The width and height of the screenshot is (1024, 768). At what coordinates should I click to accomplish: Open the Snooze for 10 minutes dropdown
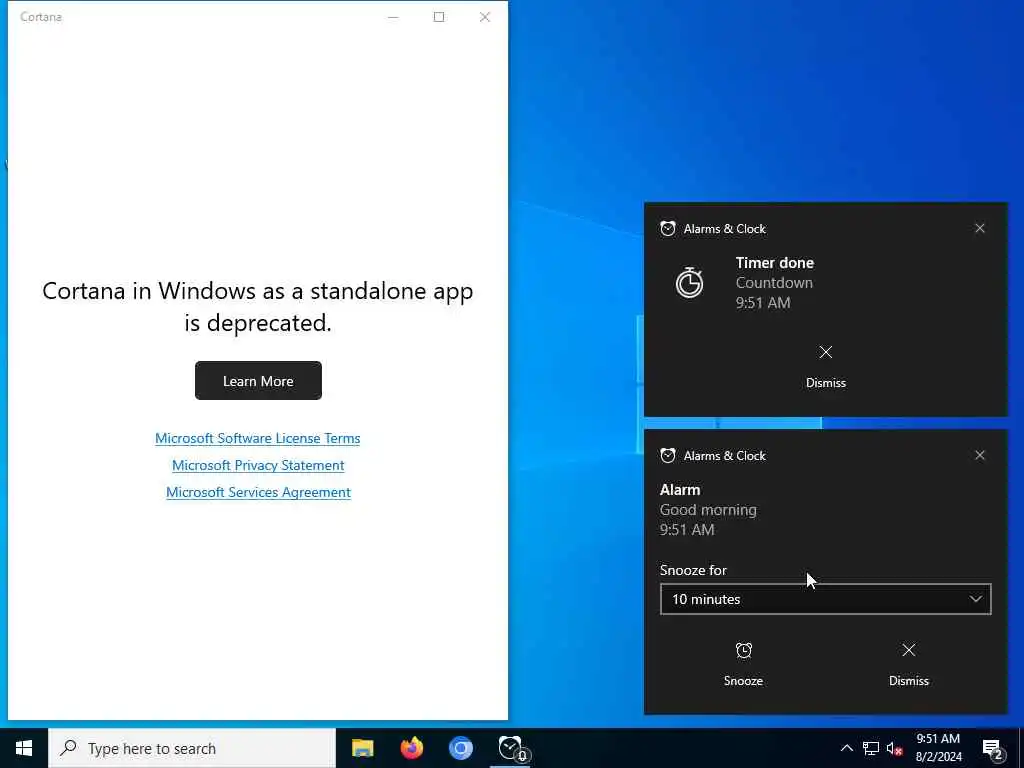click(x=825, y=599)
